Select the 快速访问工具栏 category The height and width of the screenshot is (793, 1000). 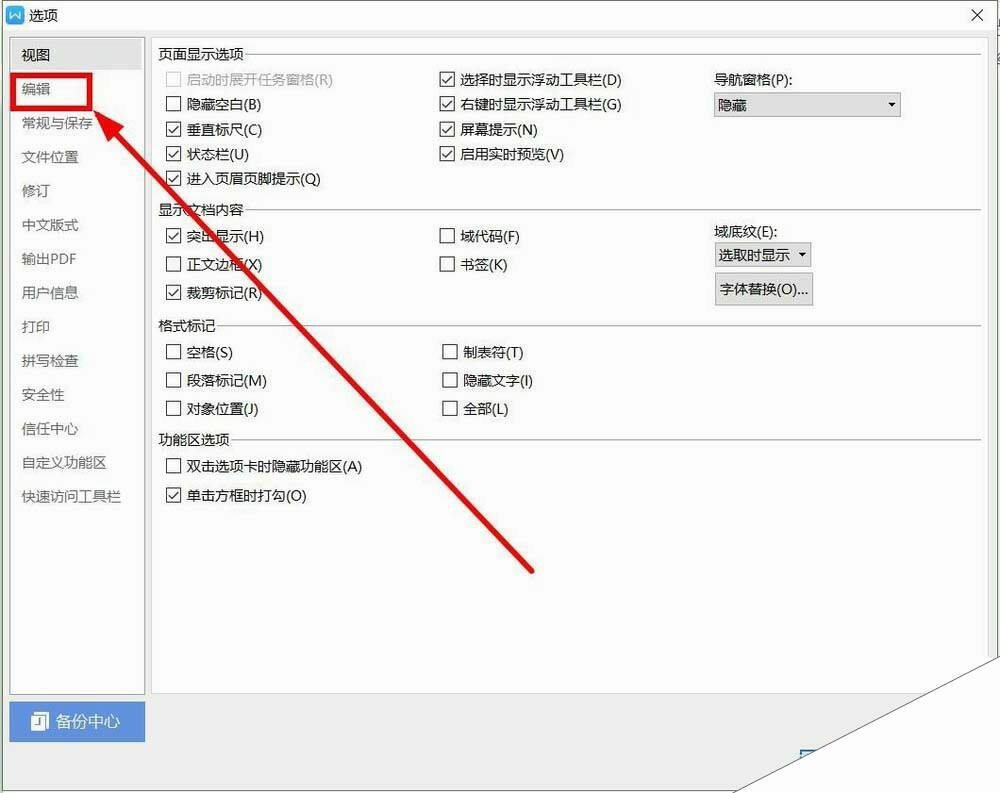pyautogui.click(x=71, y=496)
